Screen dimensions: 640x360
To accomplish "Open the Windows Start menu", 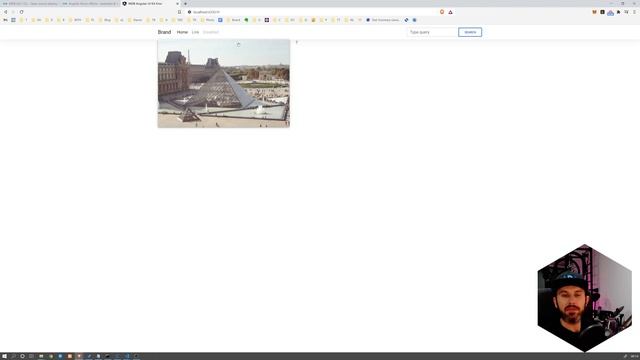I will pyautogui.click(x=4, y=356).
